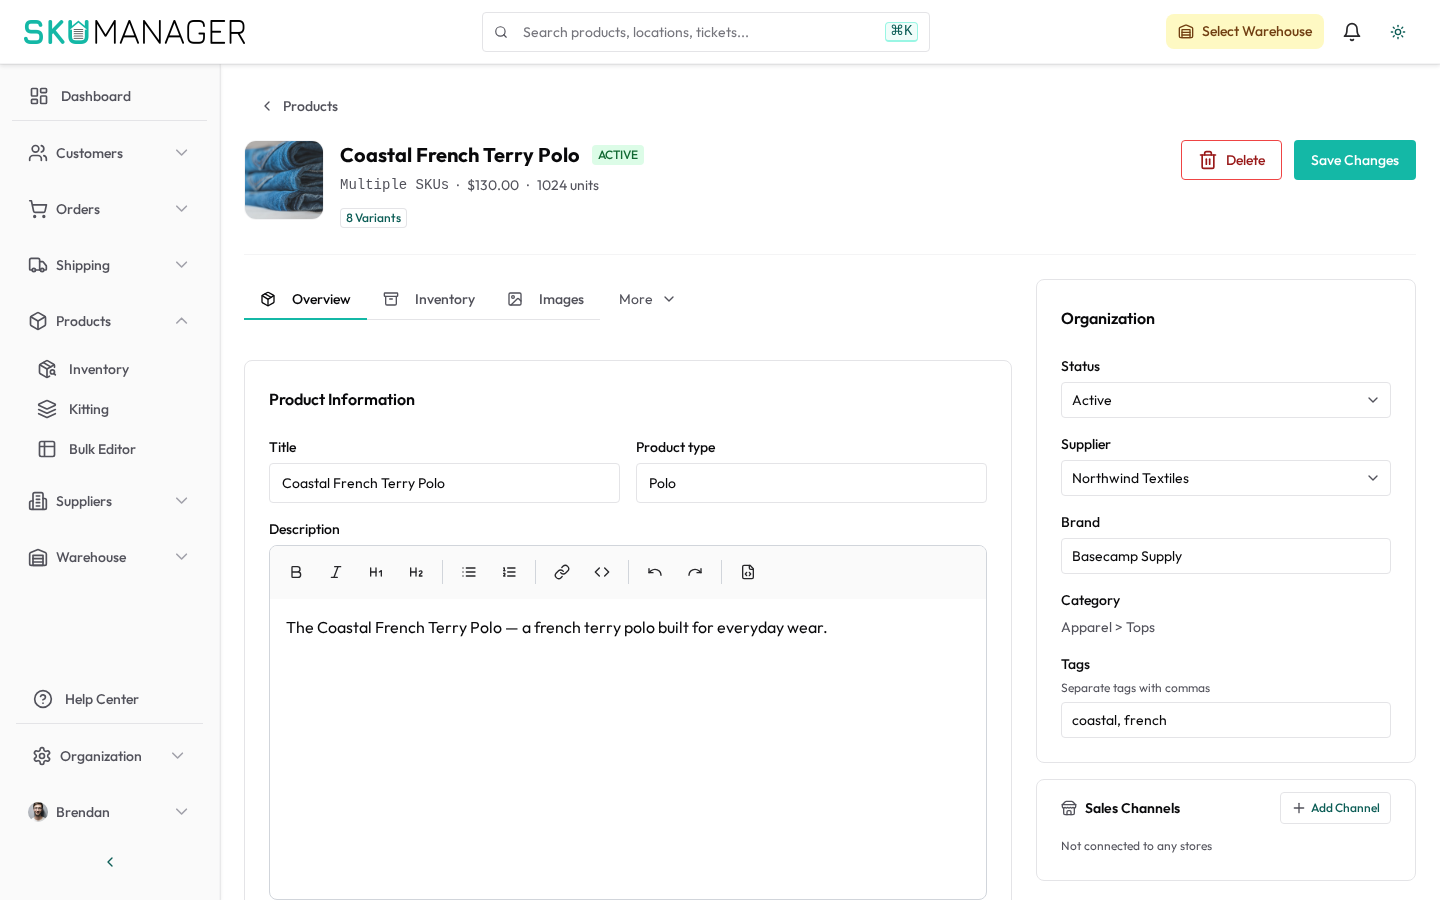Click '1024 units' text
The image size is (1440, 900).
pyautogui.click(x=568, y=185)
